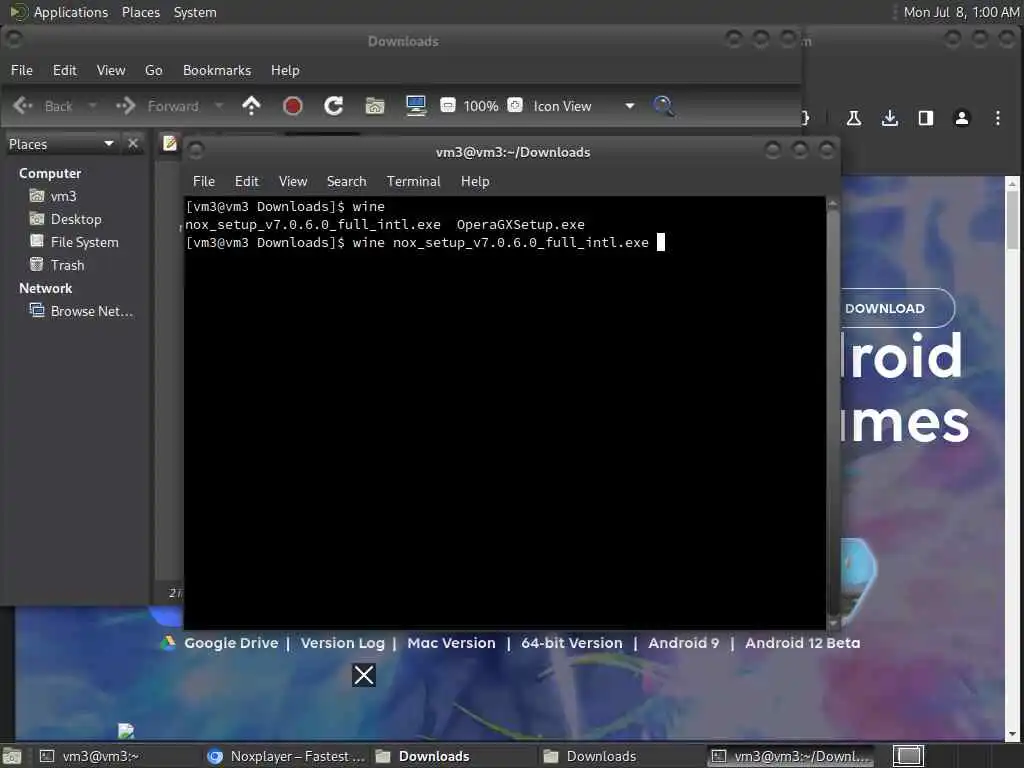
Task: Click the workspace switcher in bottom panel
Action: [908, 756]
